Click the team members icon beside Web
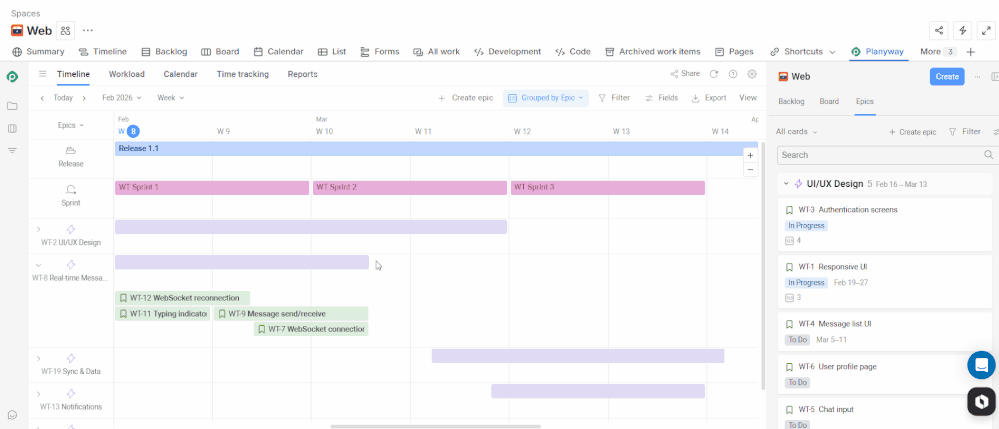The image size is (999, 429). click(66, 31)
